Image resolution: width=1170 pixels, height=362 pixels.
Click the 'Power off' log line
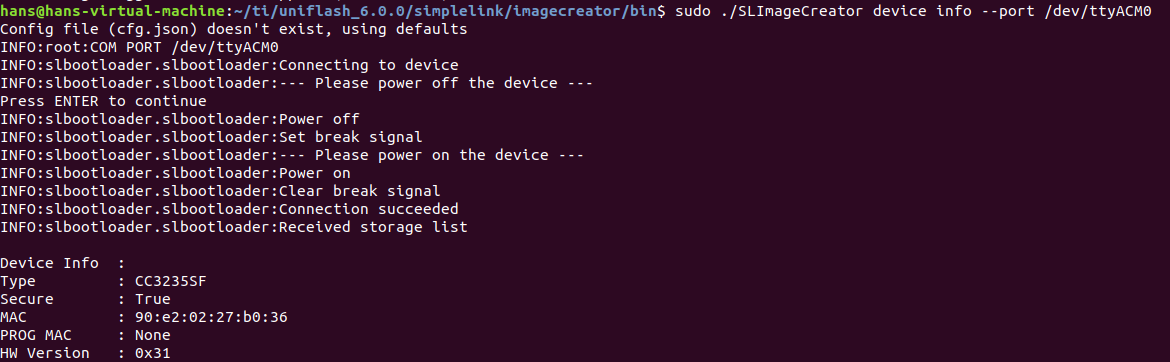click(180, 119)
